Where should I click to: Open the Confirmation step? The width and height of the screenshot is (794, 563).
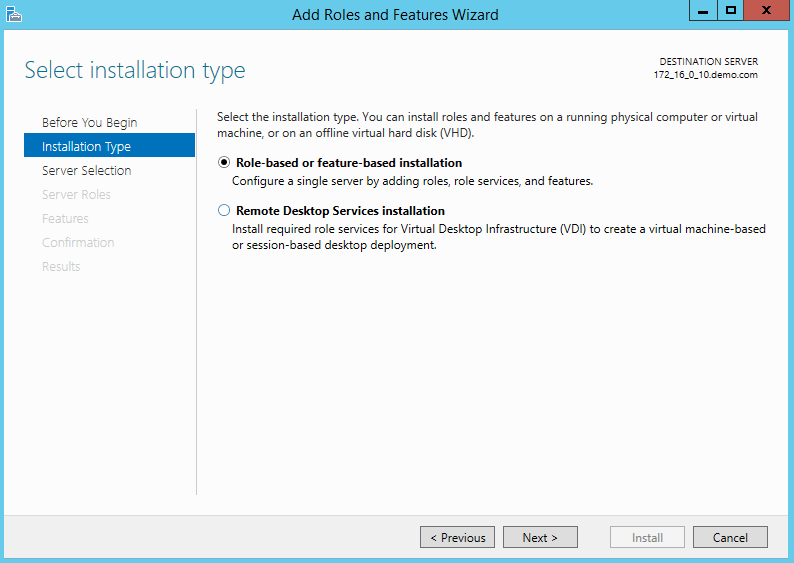tap(78, 242)
